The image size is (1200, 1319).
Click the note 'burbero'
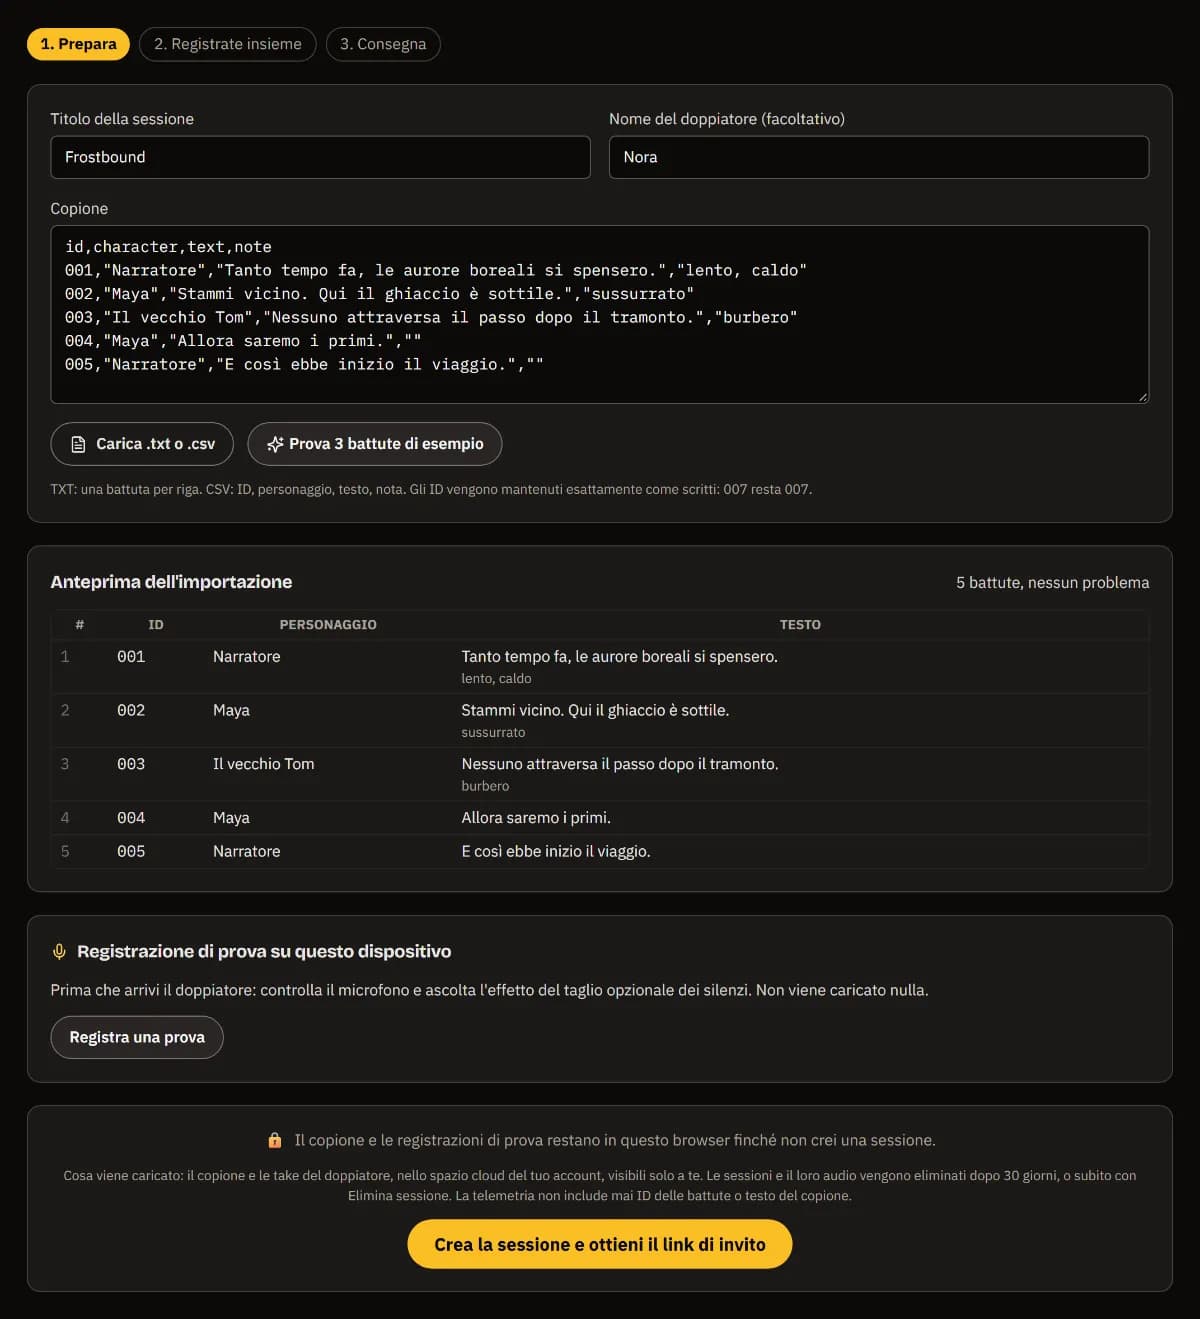point(485,786)
